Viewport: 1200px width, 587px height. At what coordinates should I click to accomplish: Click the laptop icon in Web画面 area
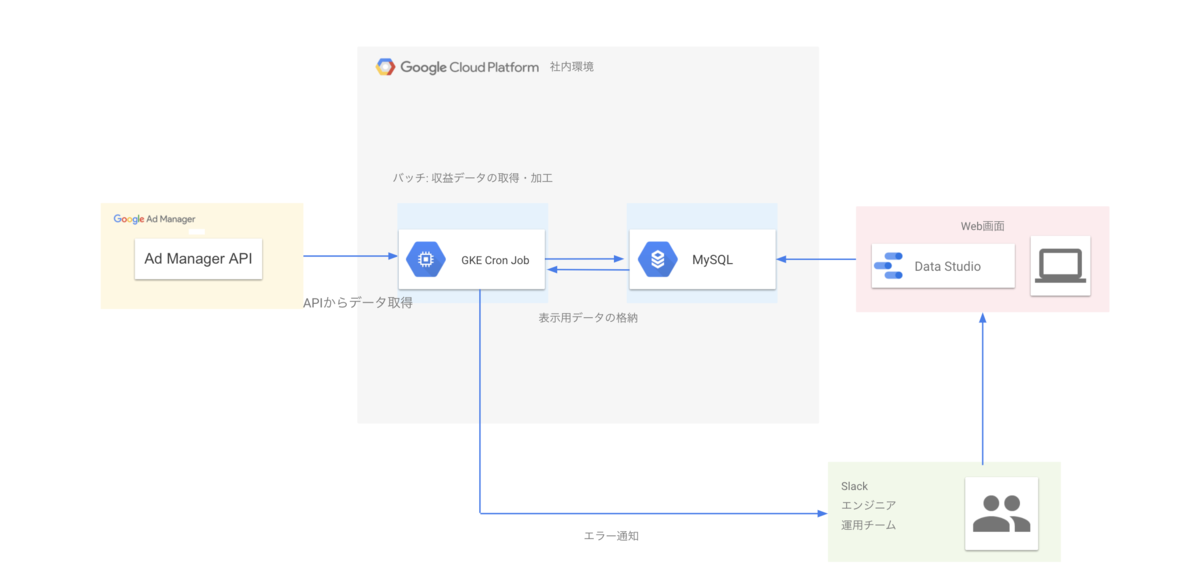pyautogui.click(x=1060, y=265)
